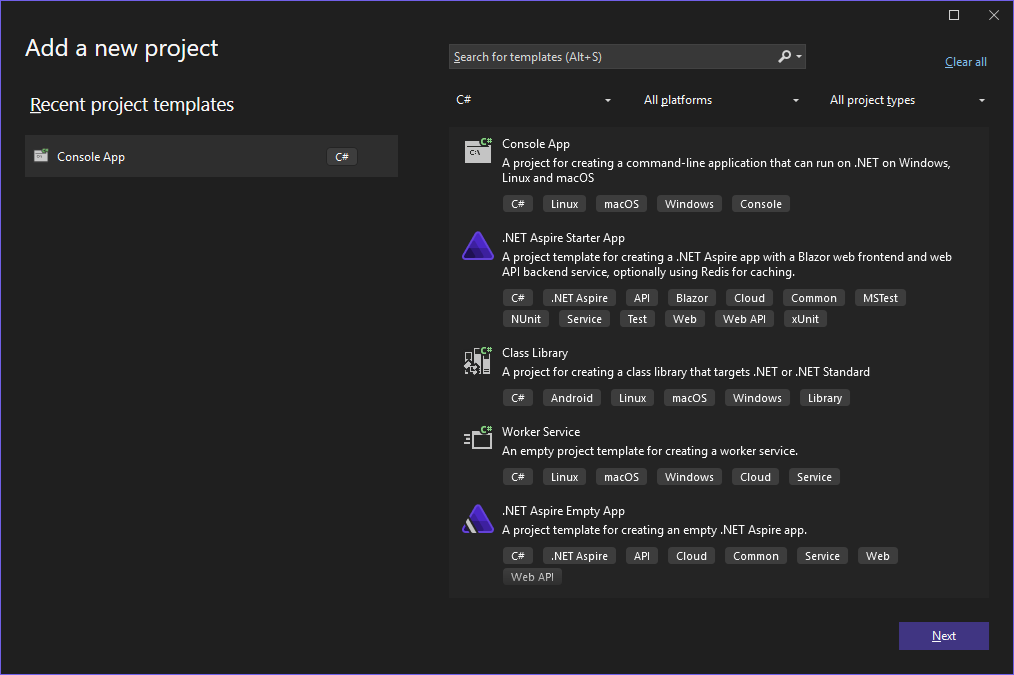This screenshot has height=675, width=1014.
Task: Click the Web API tag under Aspire Empty App
Action: pyautogui.click(x=532, y=577)
